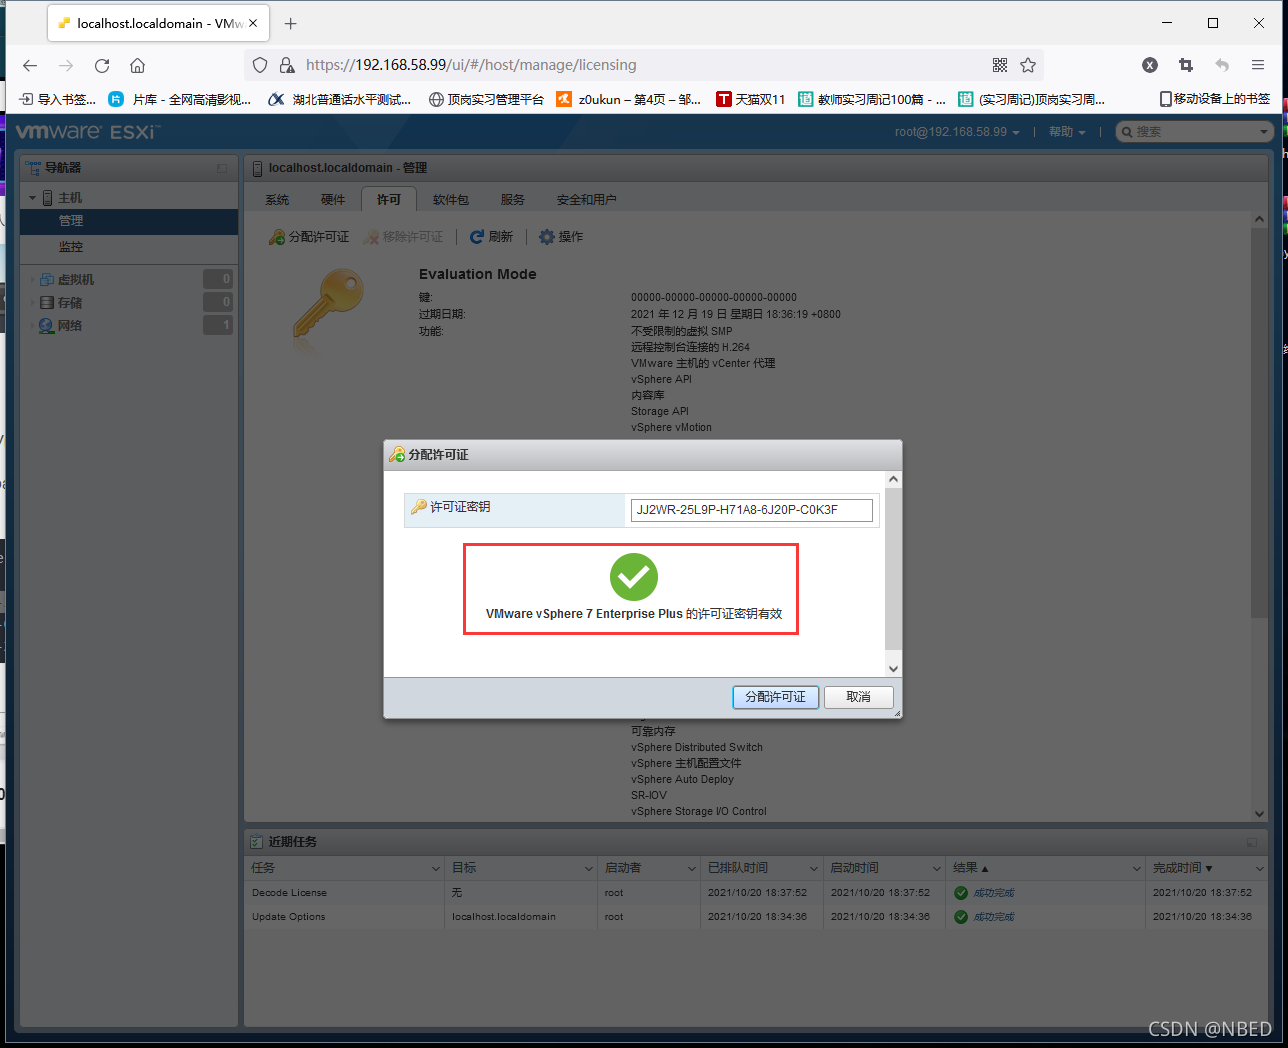Open 启动时间 column dropdown arrow
The width and height of the screenshot is (1288, 1048).
(x=937, y=869)
